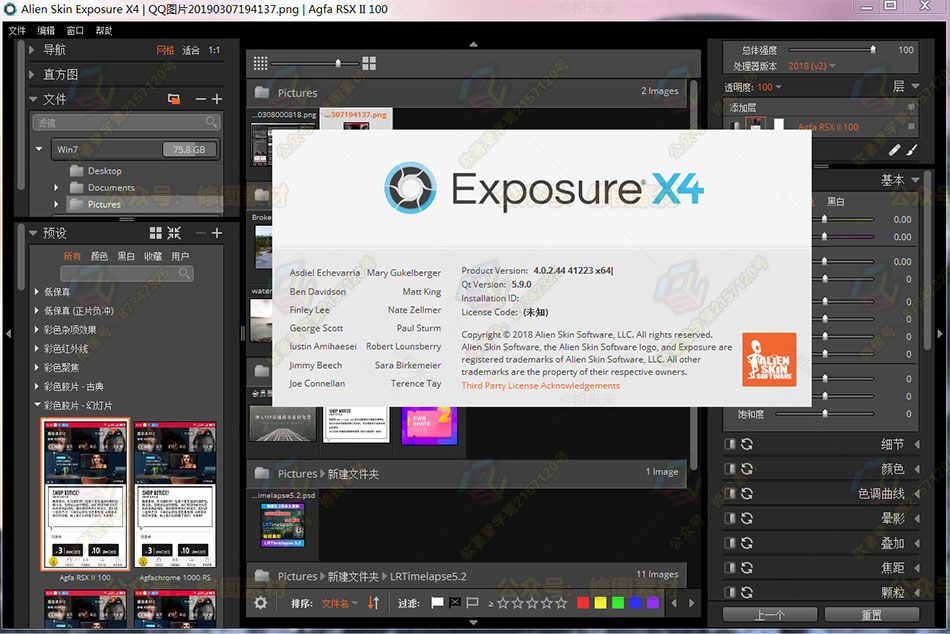This screenshot has height=634, width=950.
Task: Toggle the 颗粒 panel on/off switch
Action: 730,593
